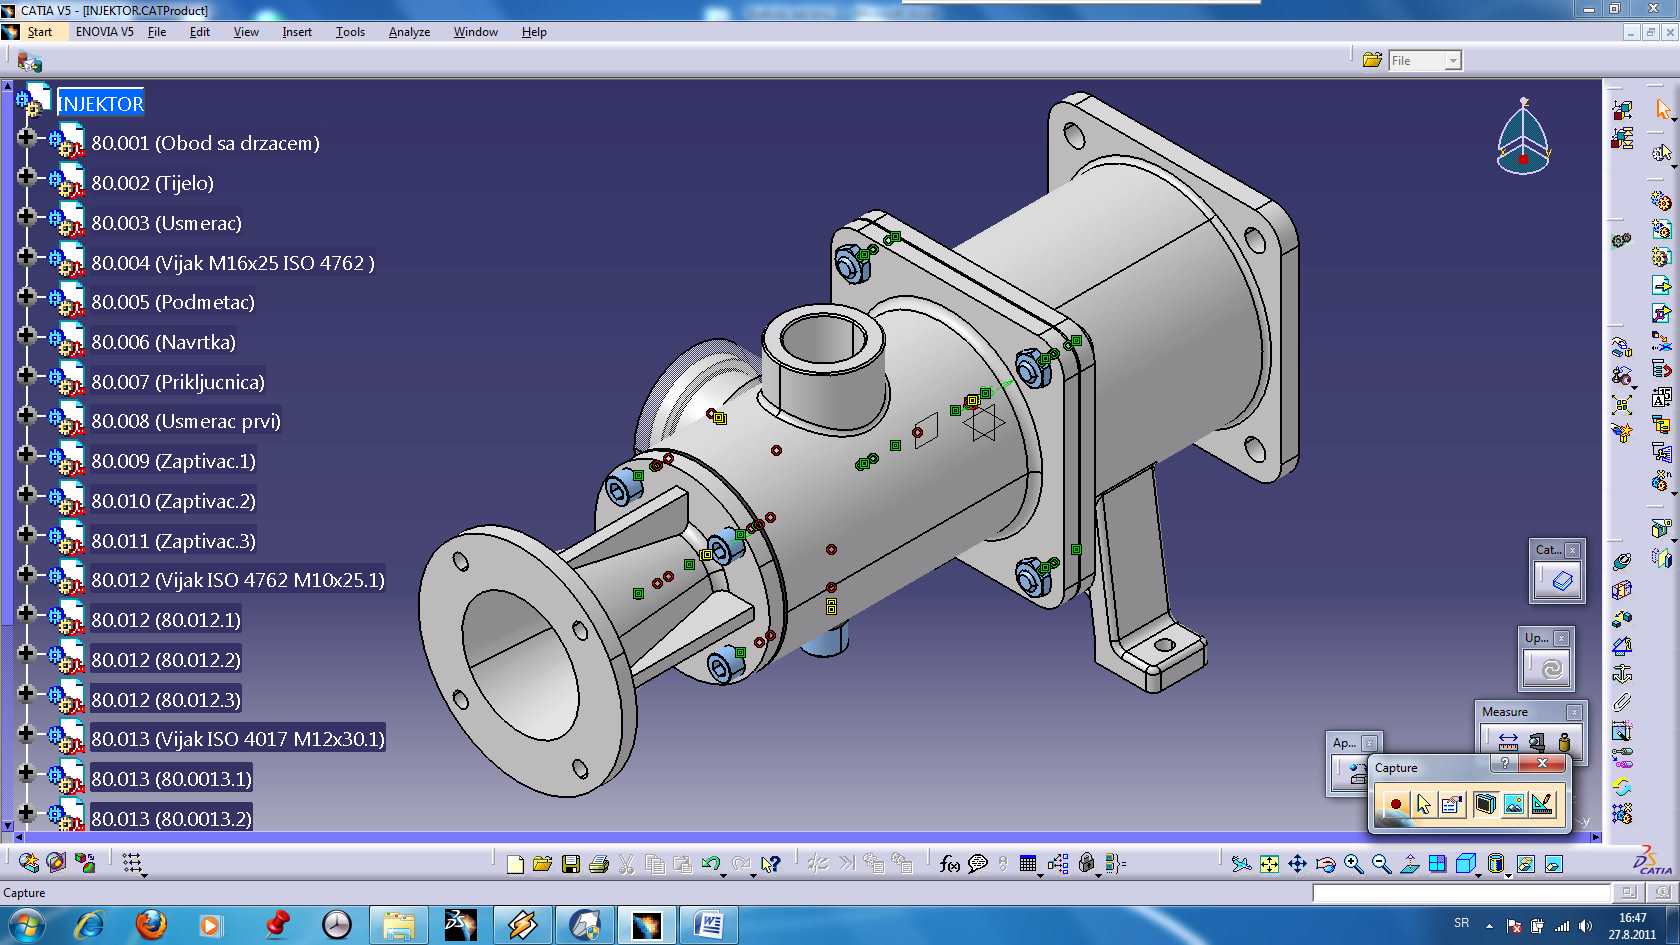Select Screen mode in Capture dialog
1680x945 pixels.
point(1485,804)
